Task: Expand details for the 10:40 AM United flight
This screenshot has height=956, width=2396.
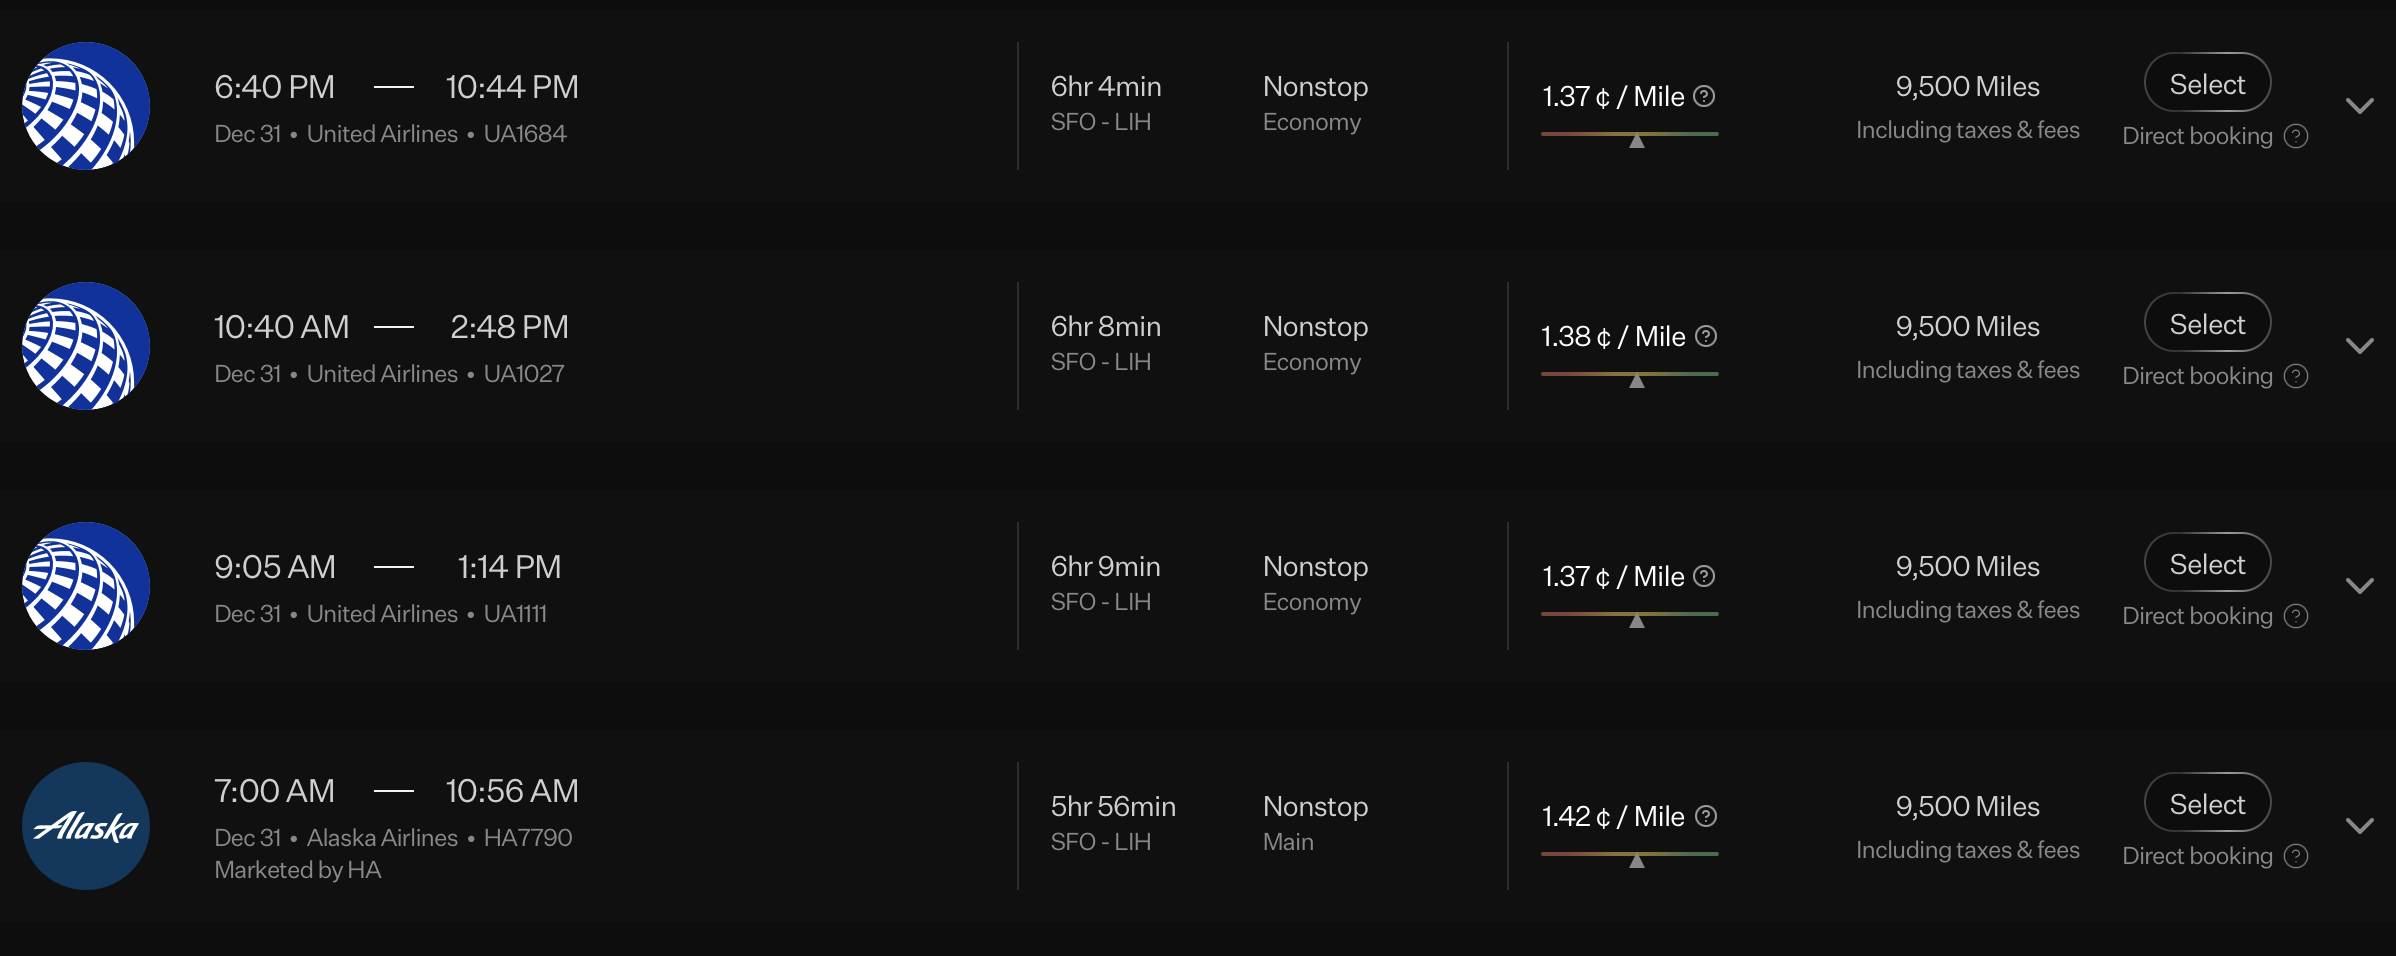Action: click(x=2361, y=345)
